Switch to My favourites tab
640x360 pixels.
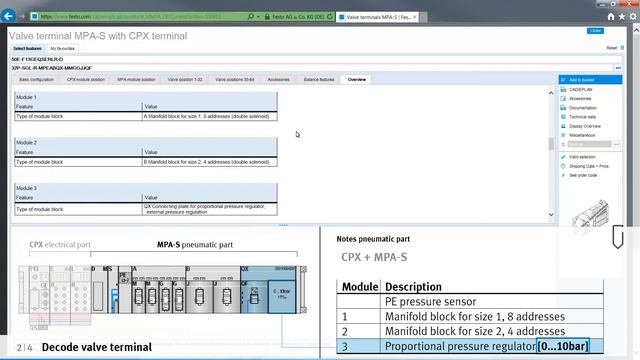62,49
